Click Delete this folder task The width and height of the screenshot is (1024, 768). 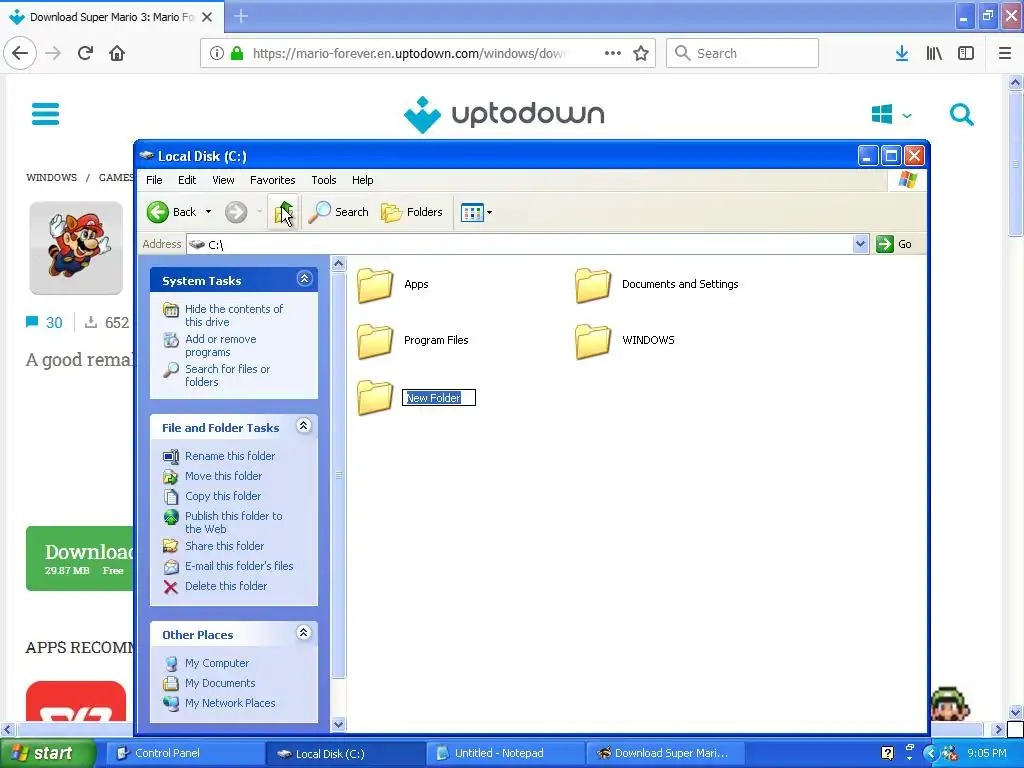coord(226,586)
